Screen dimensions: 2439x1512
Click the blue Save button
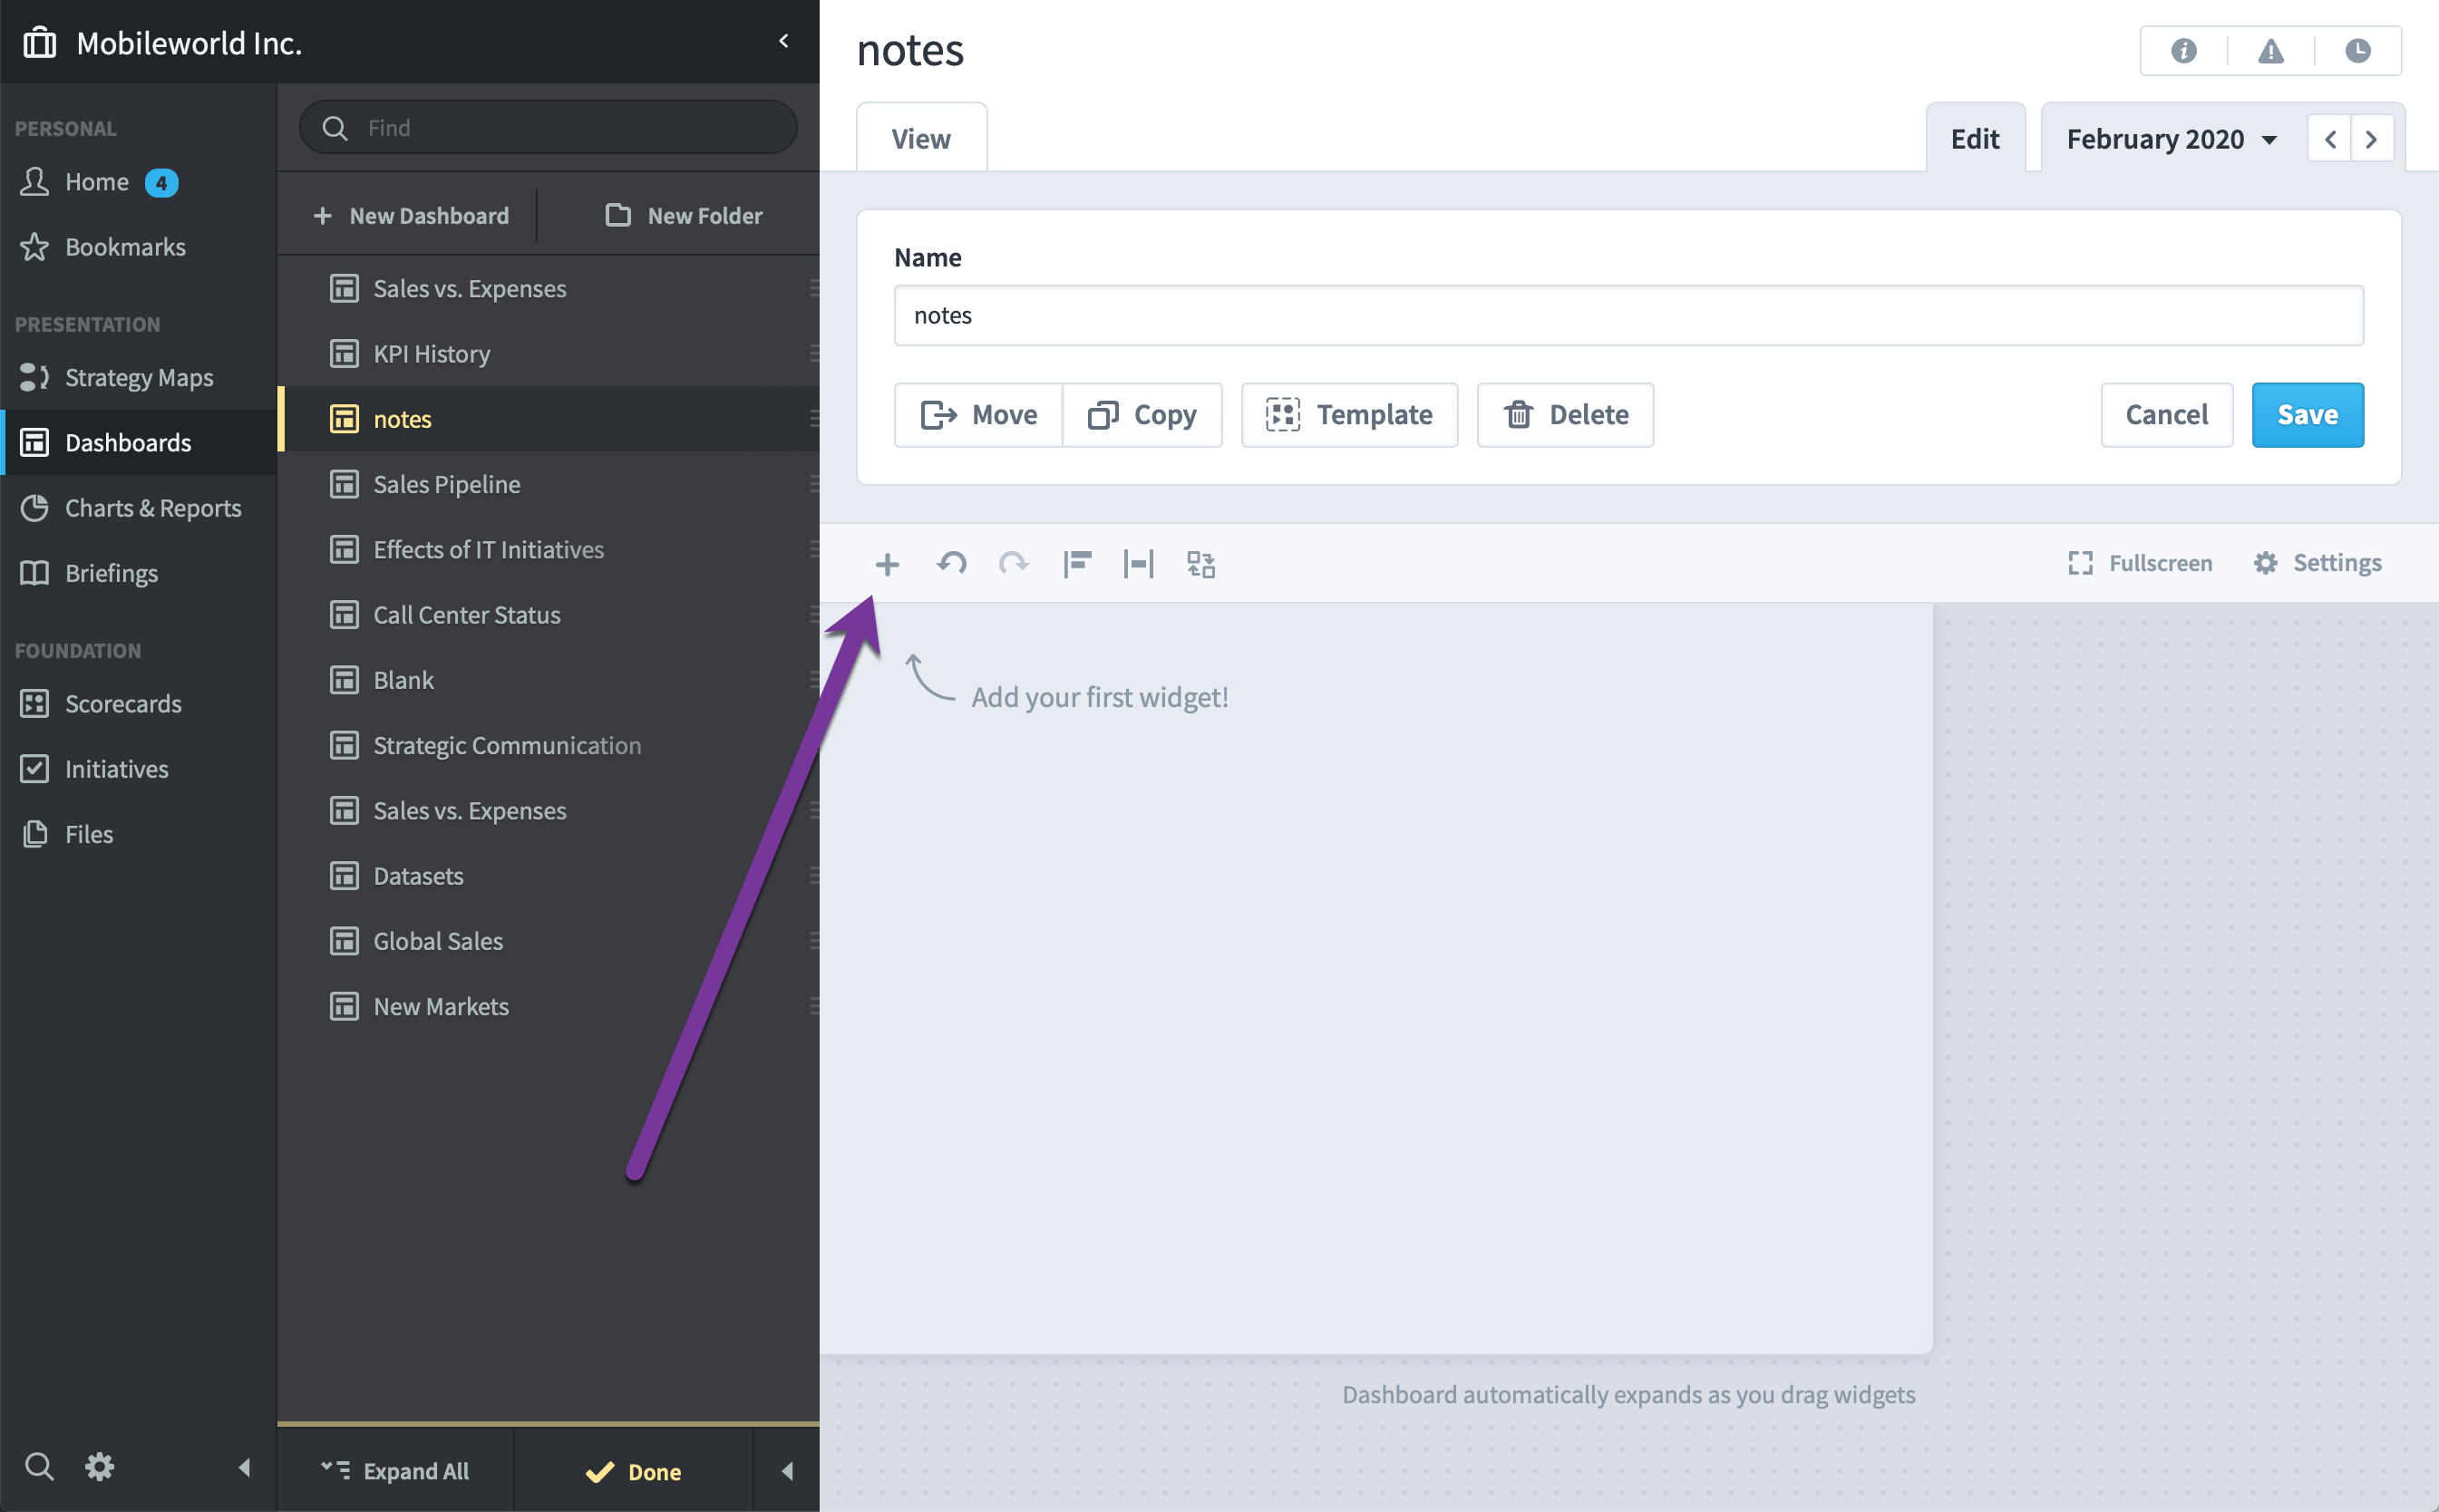[x=2307, y=414]
